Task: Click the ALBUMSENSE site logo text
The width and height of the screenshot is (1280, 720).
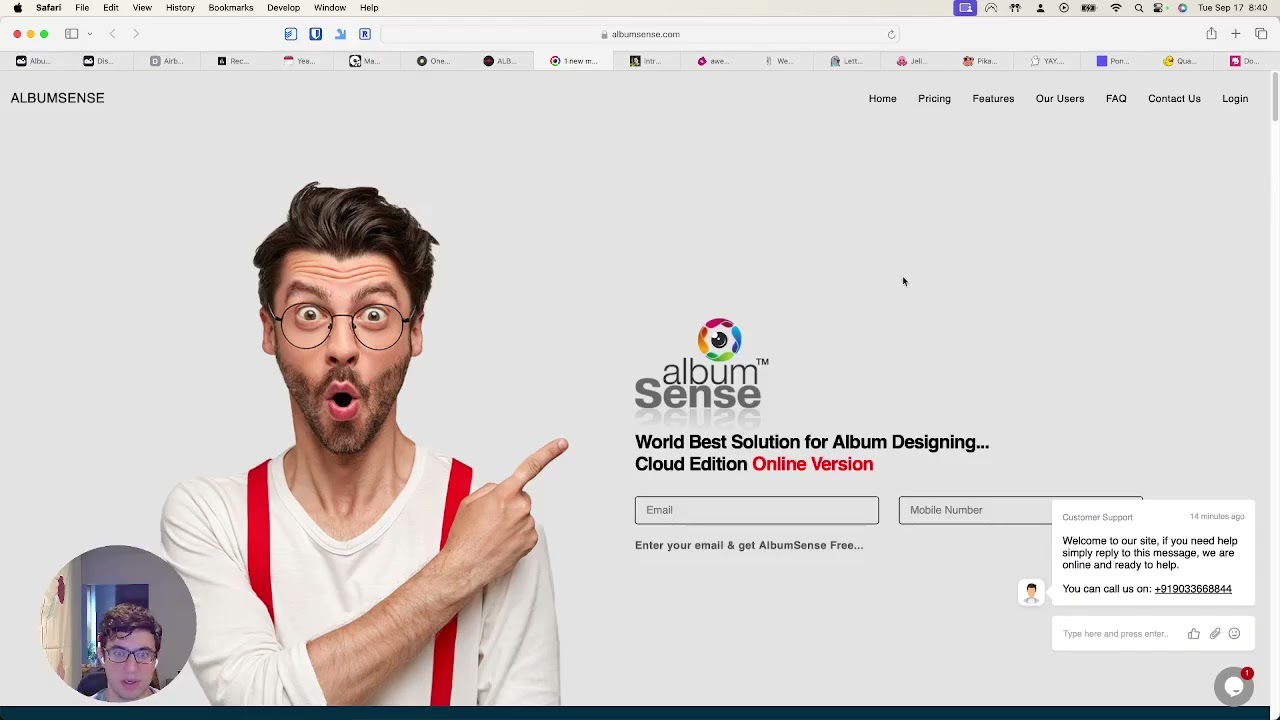Action: coord(57,98)
